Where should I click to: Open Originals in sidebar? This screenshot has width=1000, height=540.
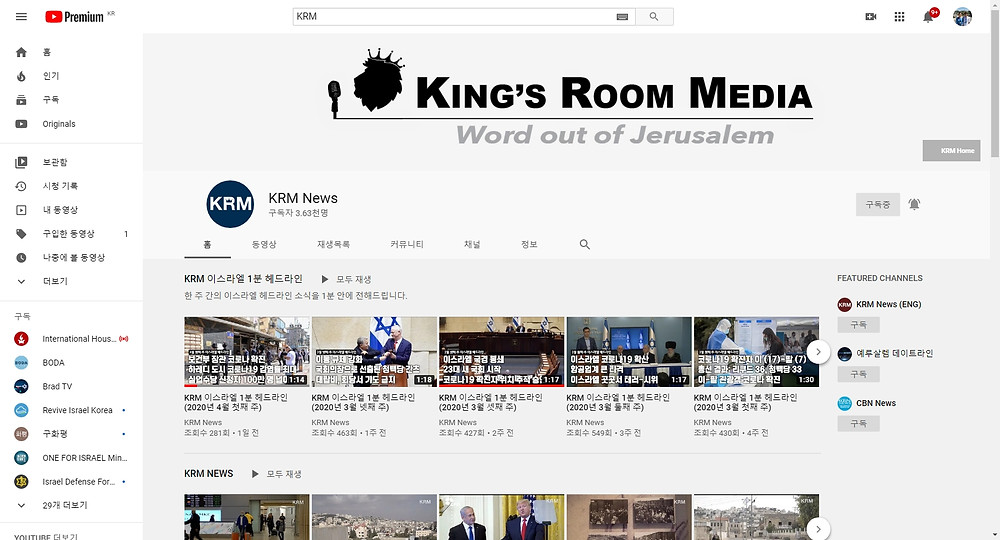(71, 124)
